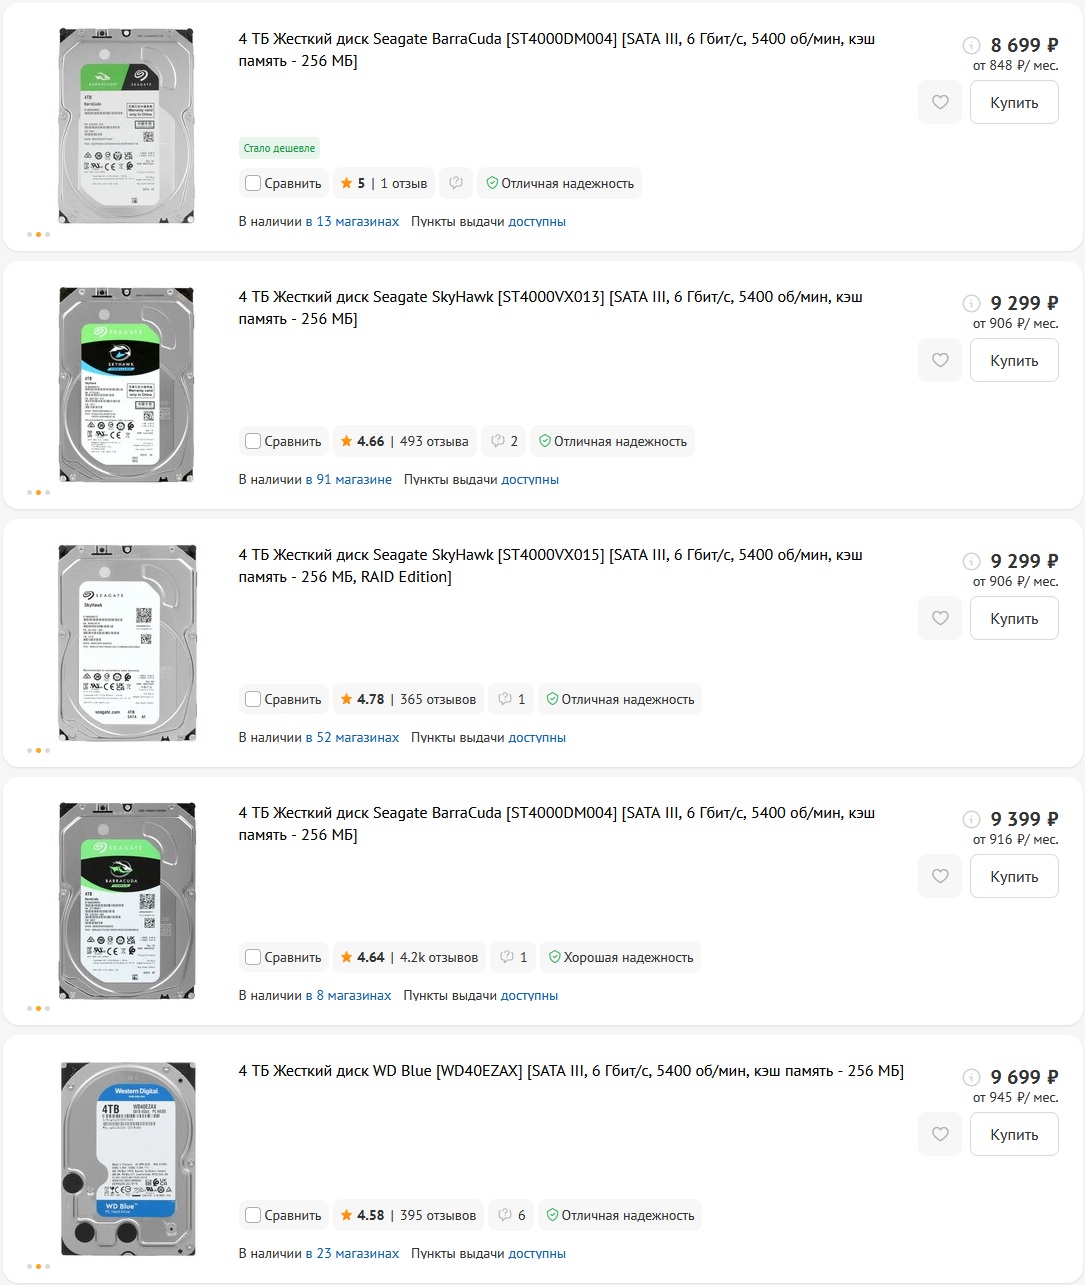Click the heart icon for WD Blue WD40EZAX

(940, 1135)
